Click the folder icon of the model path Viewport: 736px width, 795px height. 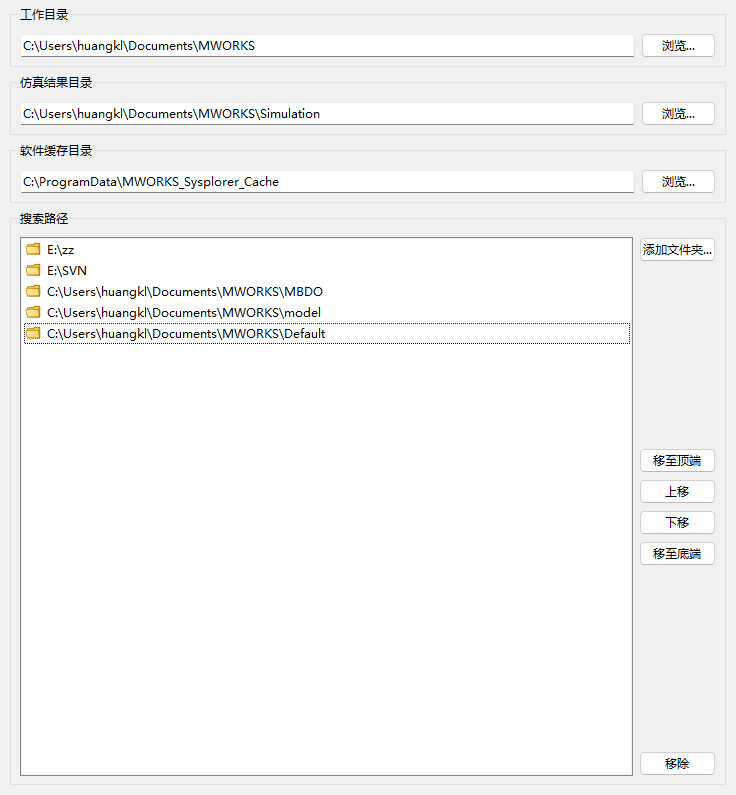(33, 313)
